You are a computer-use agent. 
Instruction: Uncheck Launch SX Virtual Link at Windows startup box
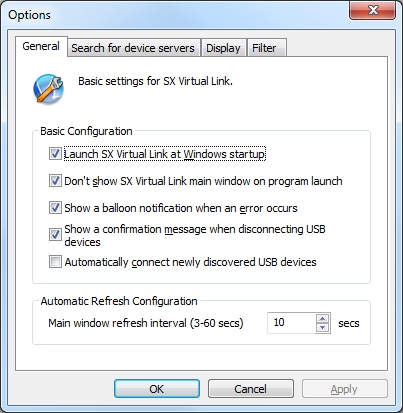(x=55, y=154)
